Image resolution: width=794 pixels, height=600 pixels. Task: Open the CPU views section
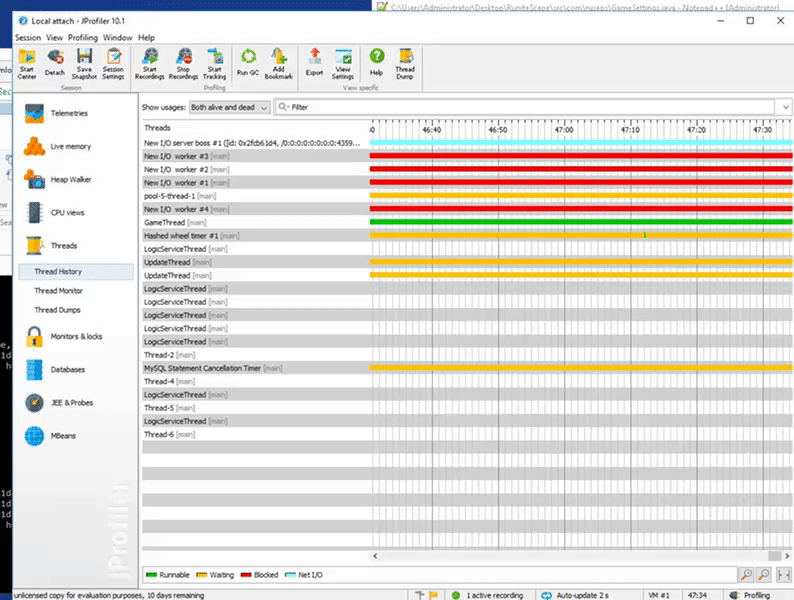tap(54, 213)
